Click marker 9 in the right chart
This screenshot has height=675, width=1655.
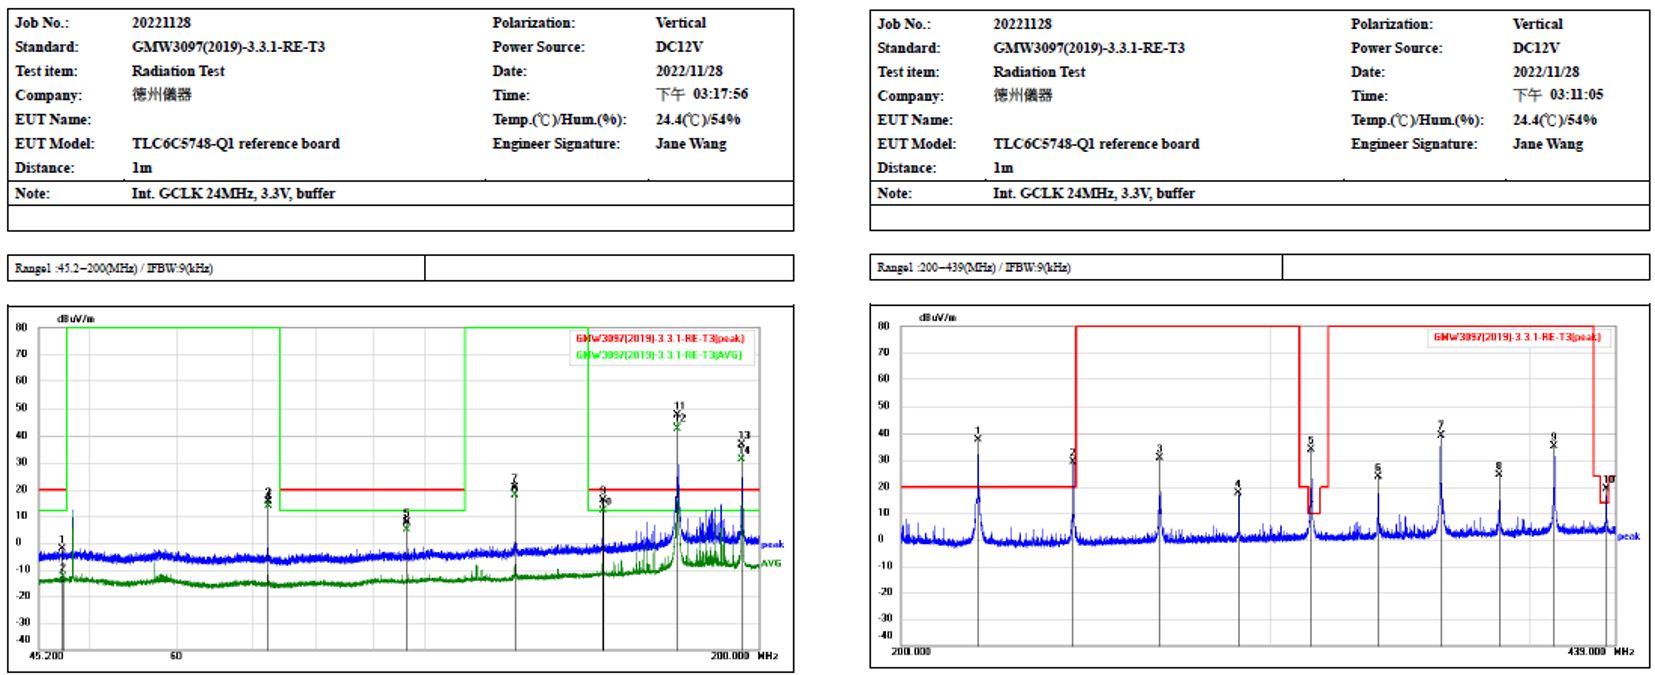point(1553,444)
